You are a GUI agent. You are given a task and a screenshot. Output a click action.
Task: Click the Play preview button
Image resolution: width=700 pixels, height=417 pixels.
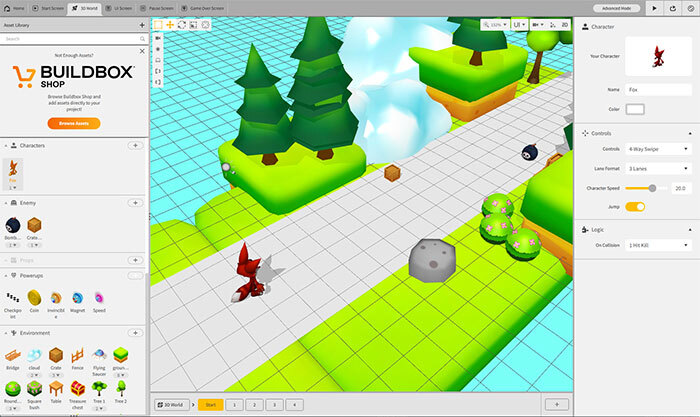[654, 7]
